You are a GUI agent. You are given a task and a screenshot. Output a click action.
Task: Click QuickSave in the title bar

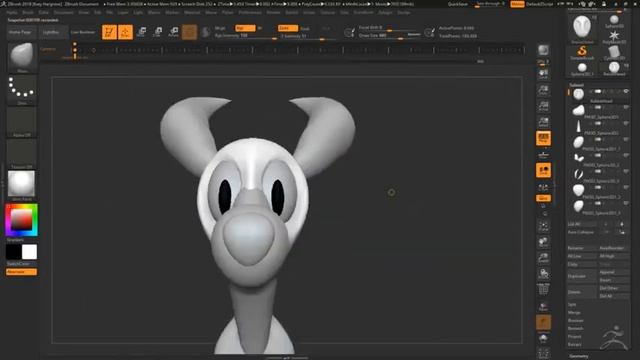458,4
